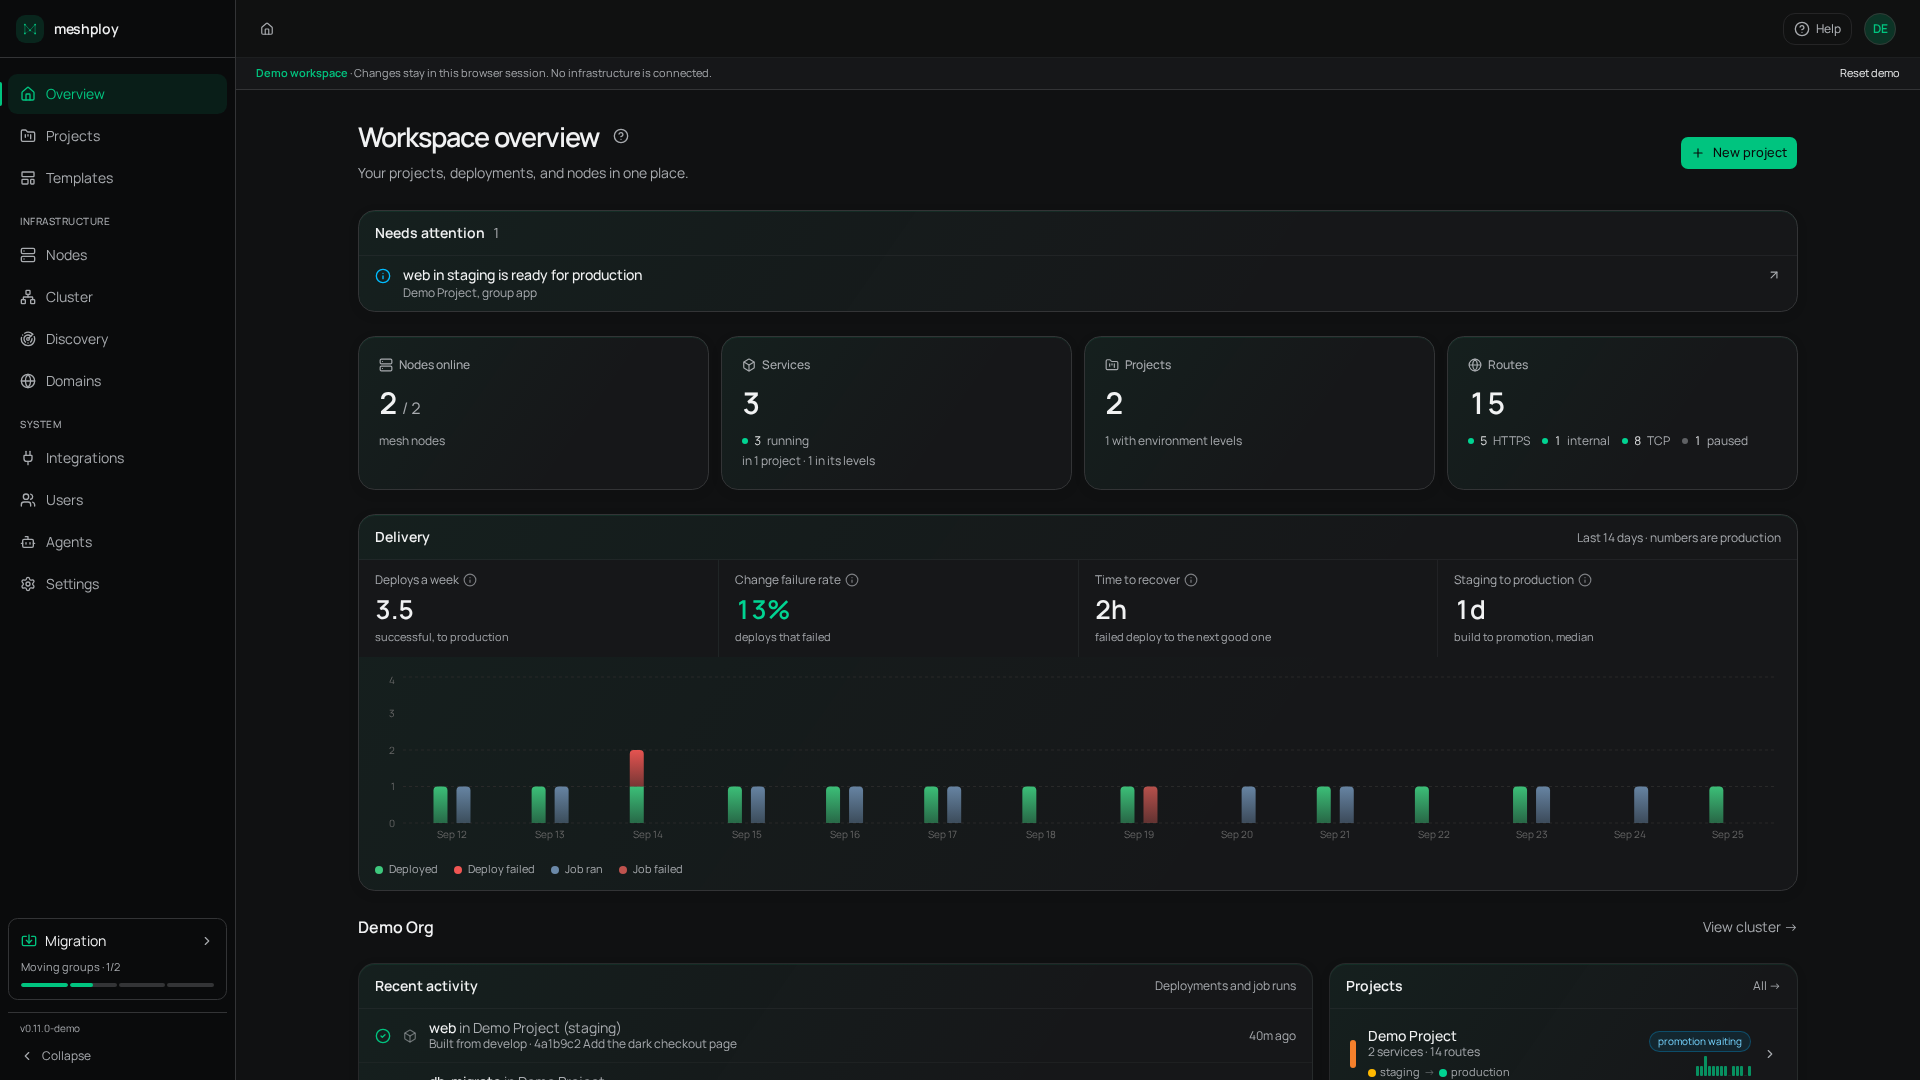Open View cluster link

1750,927
